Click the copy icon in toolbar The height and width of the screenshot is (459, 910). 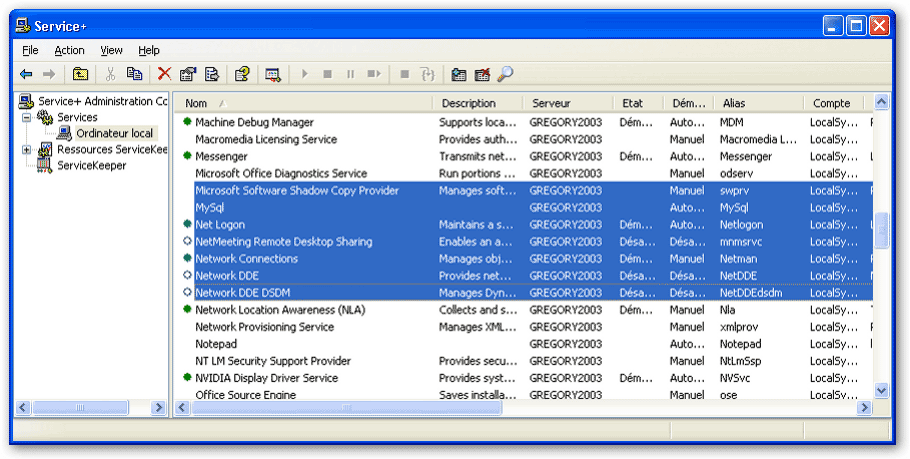point(135,74)
